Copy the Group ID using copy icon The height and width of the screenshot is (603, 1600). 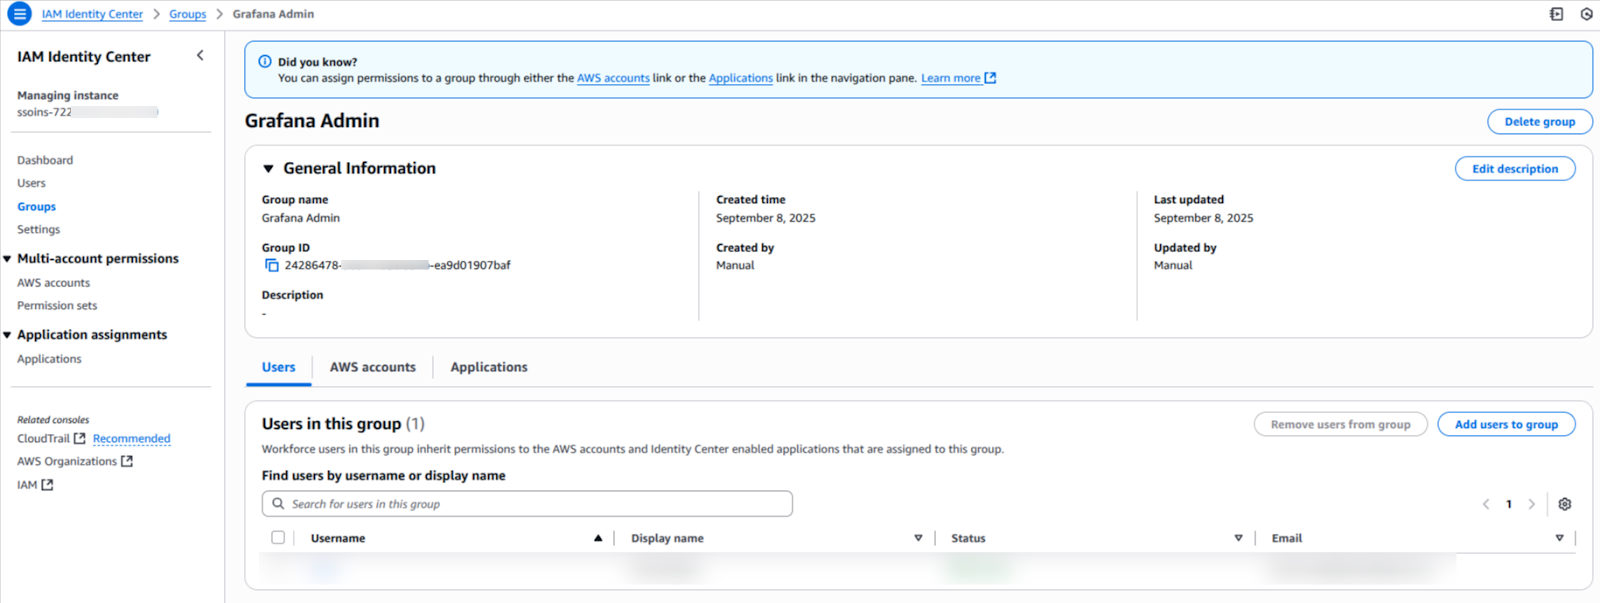click(271, 265)
